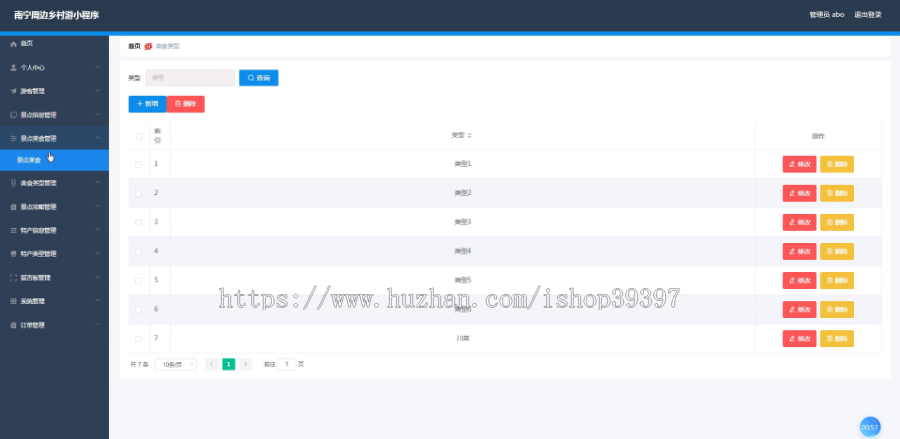
Task: Click the 共 7 条 total count text
Action: coord(139,364)
